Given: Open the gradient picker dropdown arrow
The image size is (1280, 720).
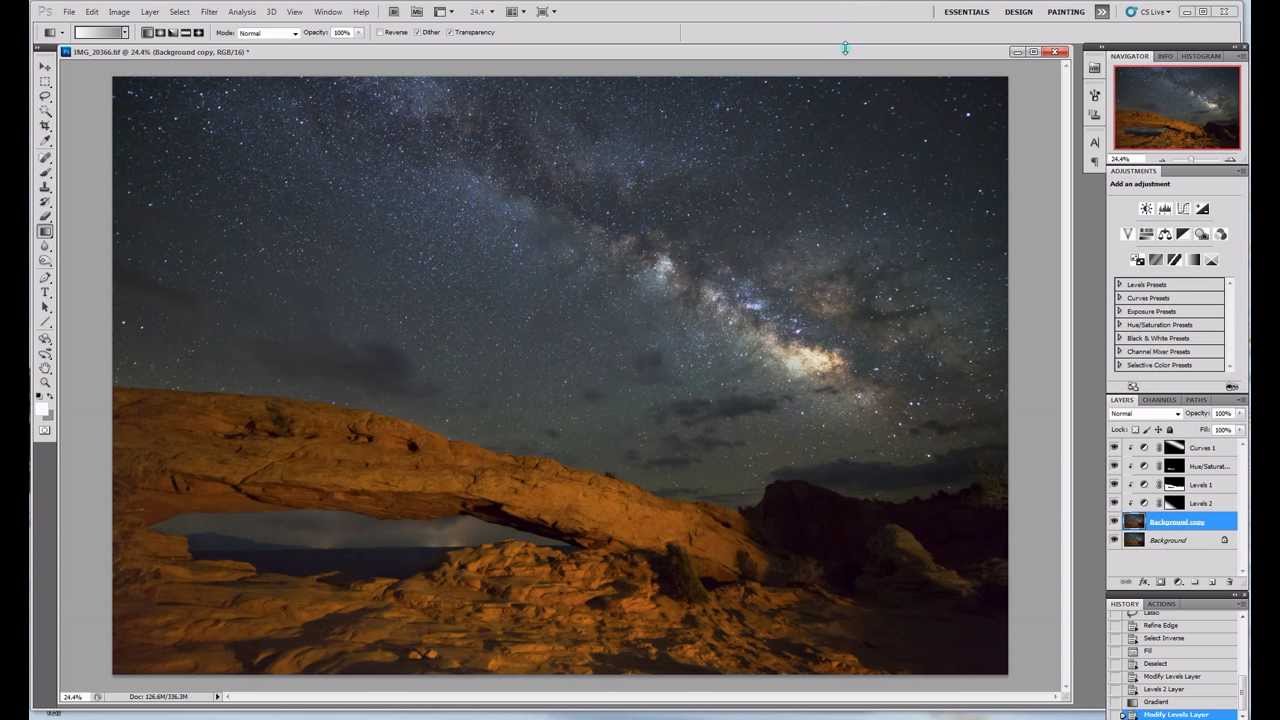Looking at the screenshot, I should [x=125, y=33].
